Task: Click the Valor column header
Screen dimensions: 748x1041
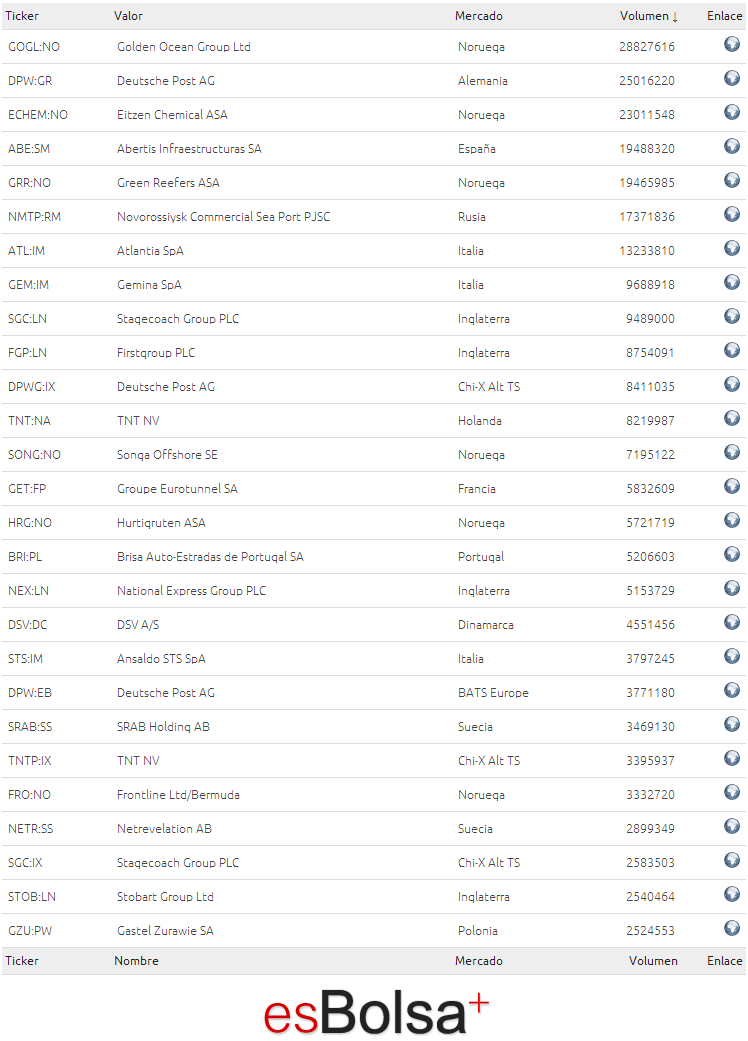Action: point(128,16)
